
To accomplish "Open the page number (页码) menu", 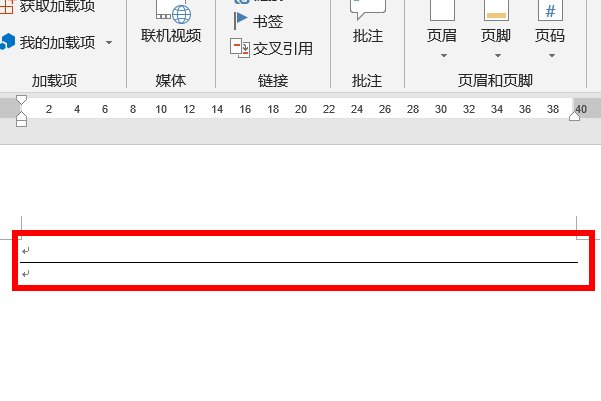I will coord(550,29).
